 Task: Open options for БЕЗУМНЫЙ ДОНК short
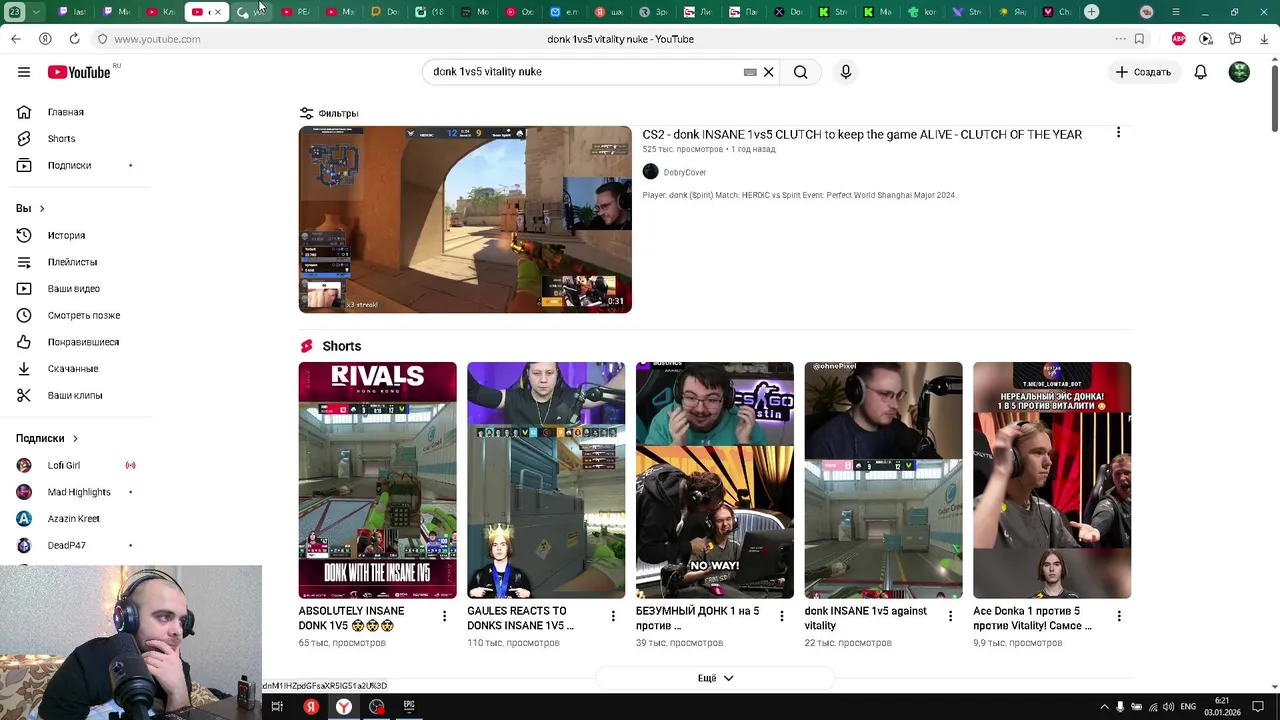coord(782,616)
